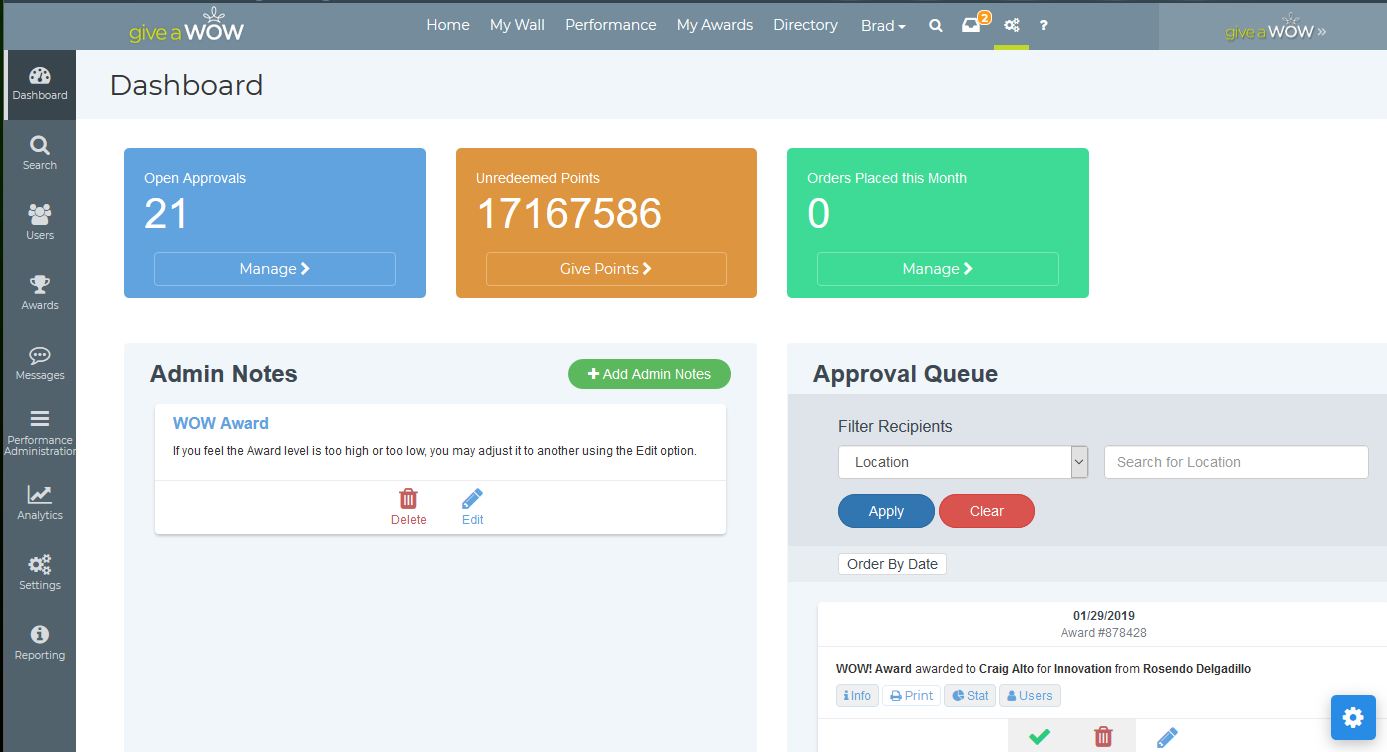Click the date 01/29/2019
The width and height of the screenshot is (1387, 752).
[1104, 616]
